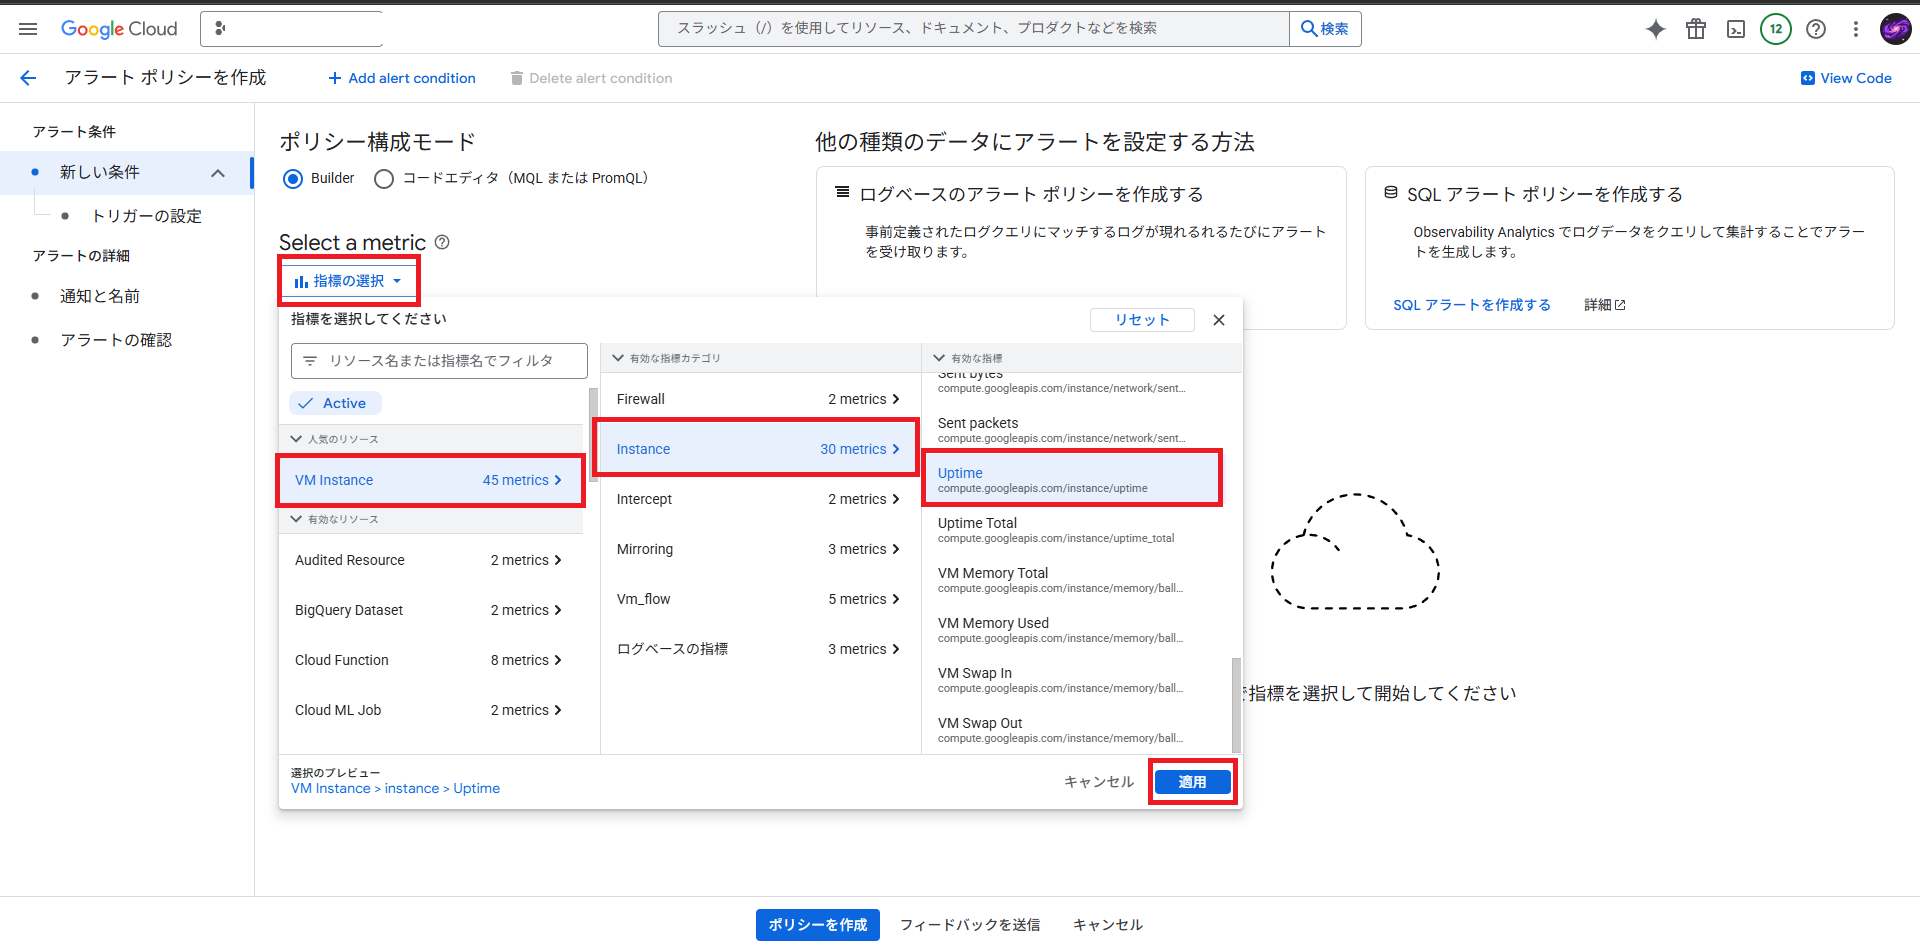Collapse the 新しい条件 section chevron
1920x951 pixels.
pos(218,173)
